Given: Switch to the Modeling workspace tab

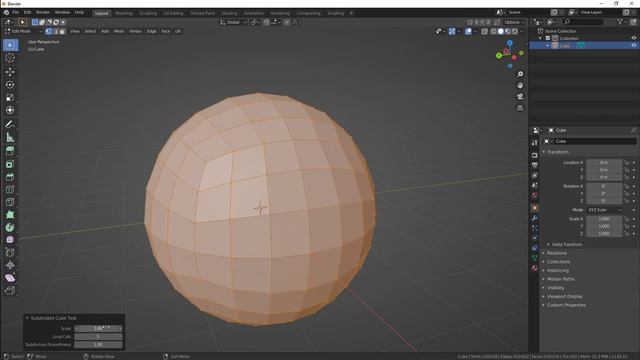Looking at the screenshot, I should pyautogui.click(x=124, y=13).
